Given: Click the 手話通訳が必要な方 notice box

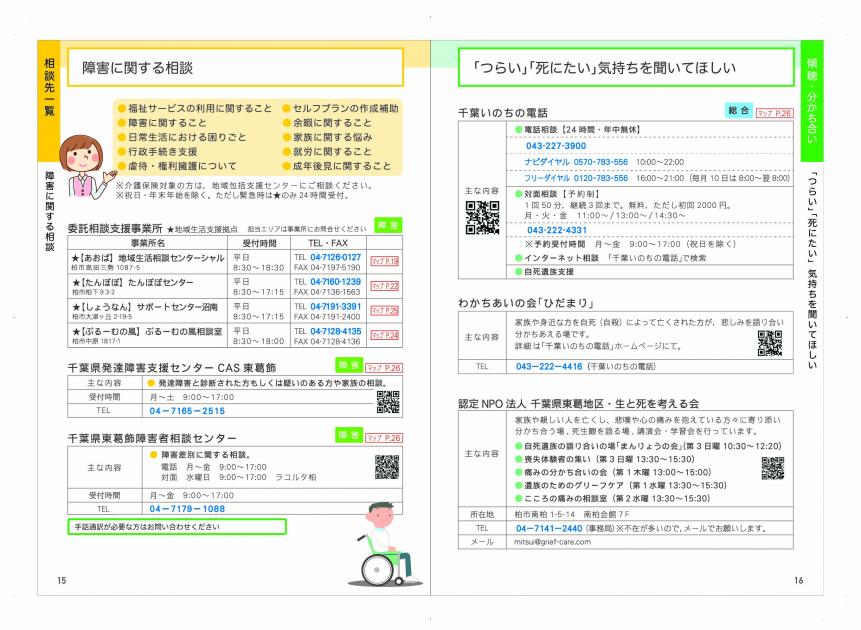Looking at the screenshot, I should pos(177,526).
